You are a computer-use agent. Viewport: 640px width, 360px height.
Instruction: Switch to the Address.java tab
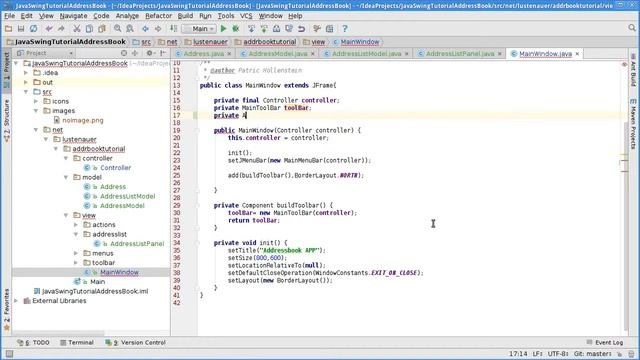[203, 53]
